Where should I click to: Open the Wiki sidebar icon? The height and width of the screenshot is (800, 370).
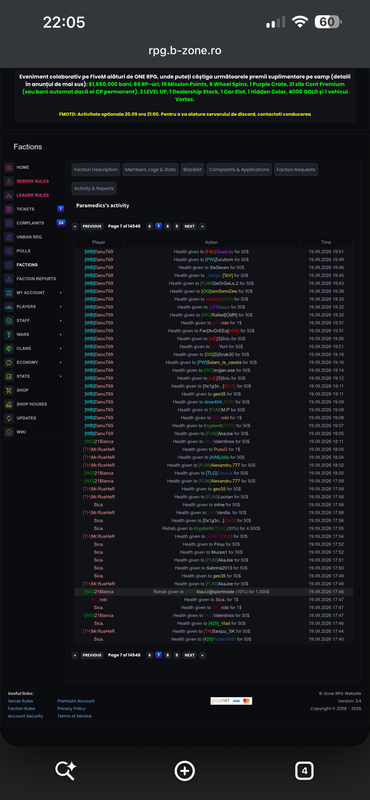(9, 432)
